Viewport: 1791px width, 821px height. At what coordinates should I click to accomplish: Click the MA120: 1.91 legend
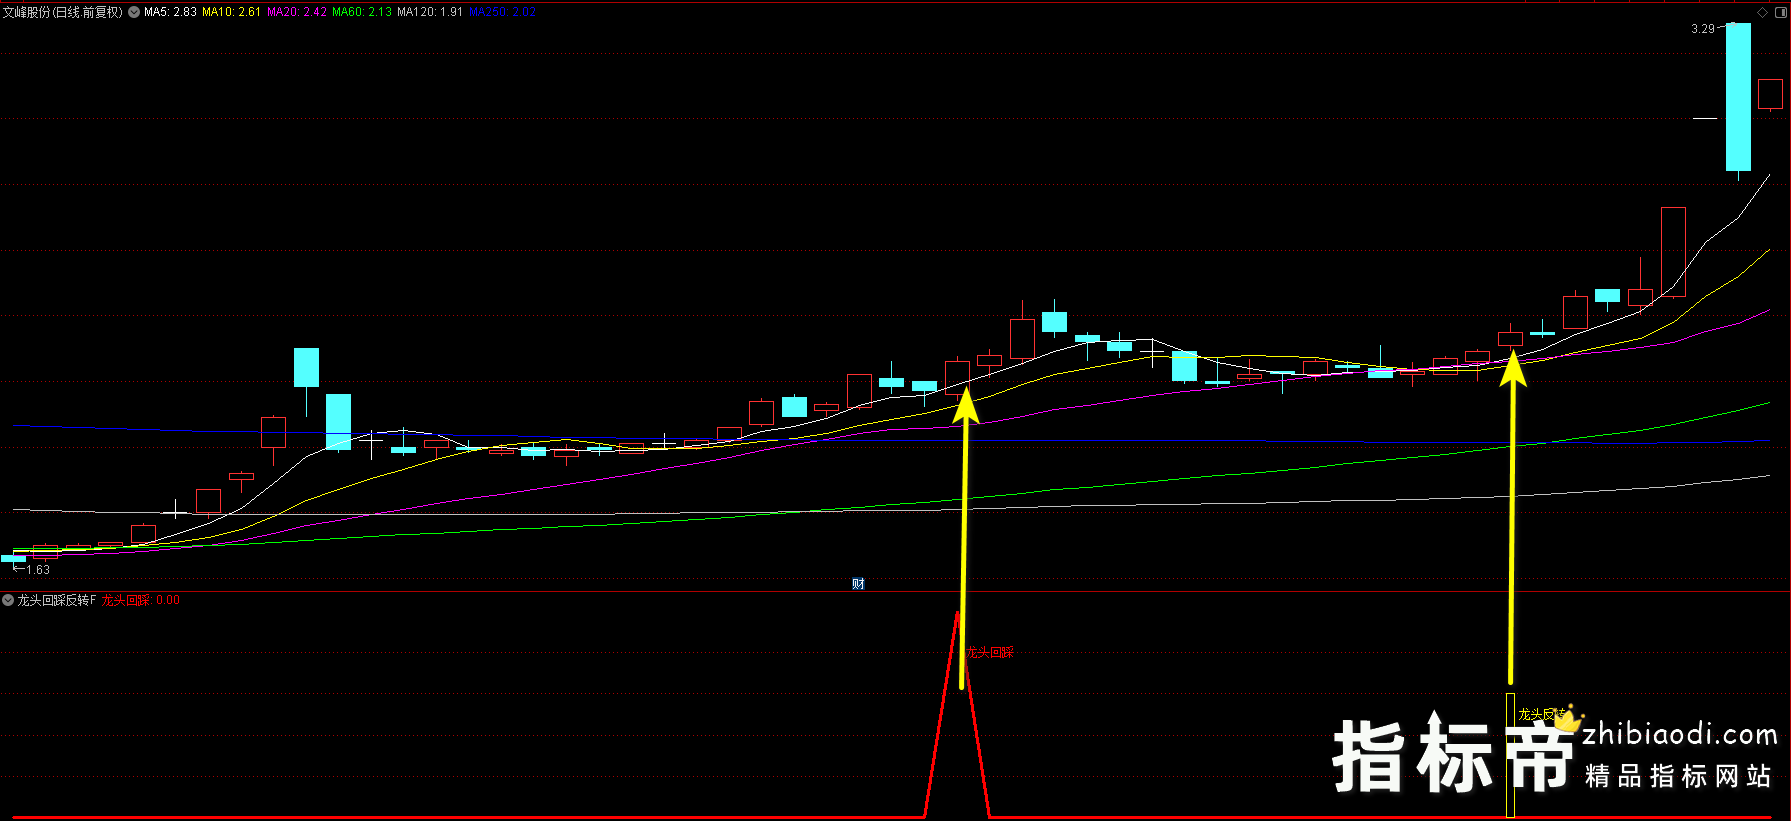[430, 12]
